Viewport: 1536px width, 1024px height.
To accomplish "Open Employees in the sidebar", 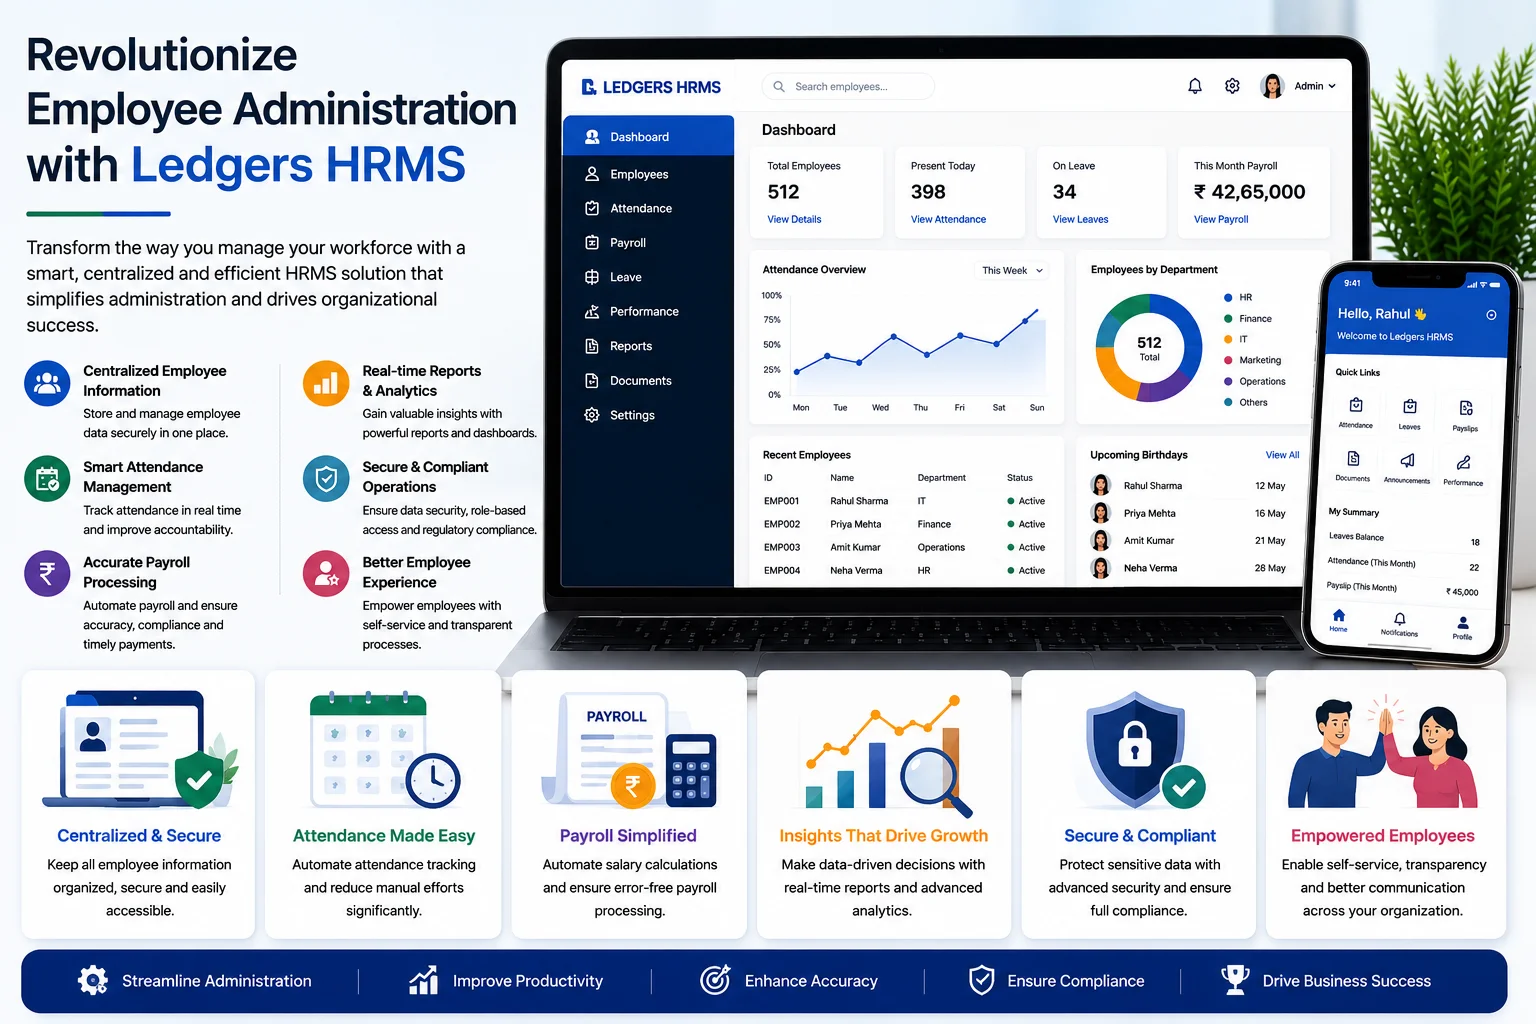I will coord(648,174).
